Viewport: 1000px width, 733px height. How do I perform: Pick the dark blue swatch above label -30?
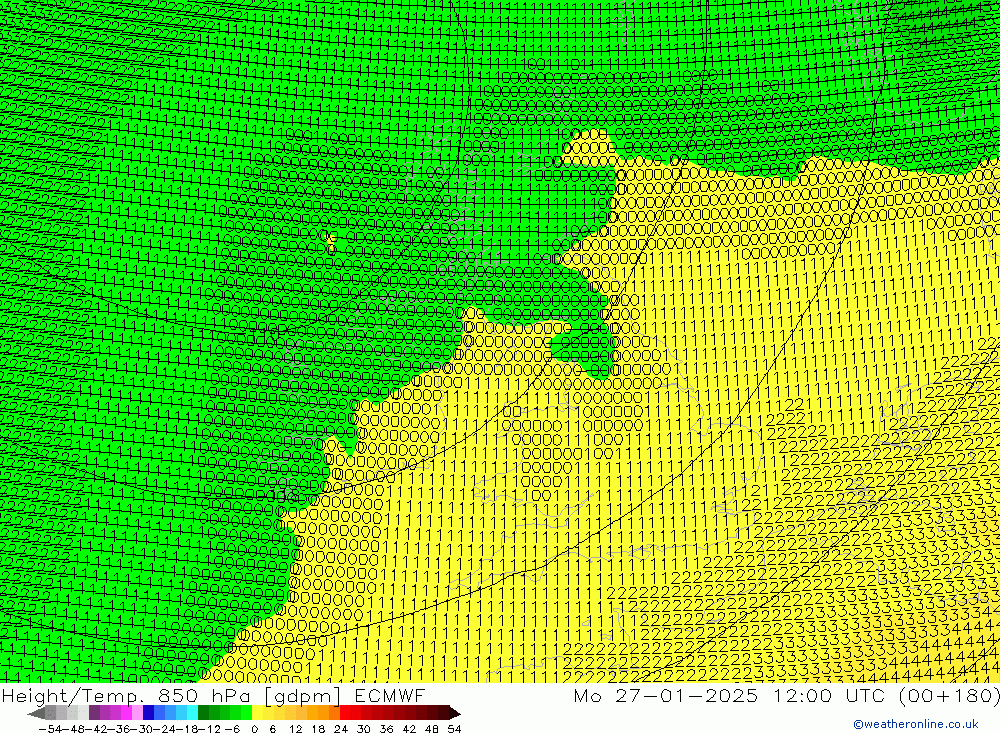148,713
